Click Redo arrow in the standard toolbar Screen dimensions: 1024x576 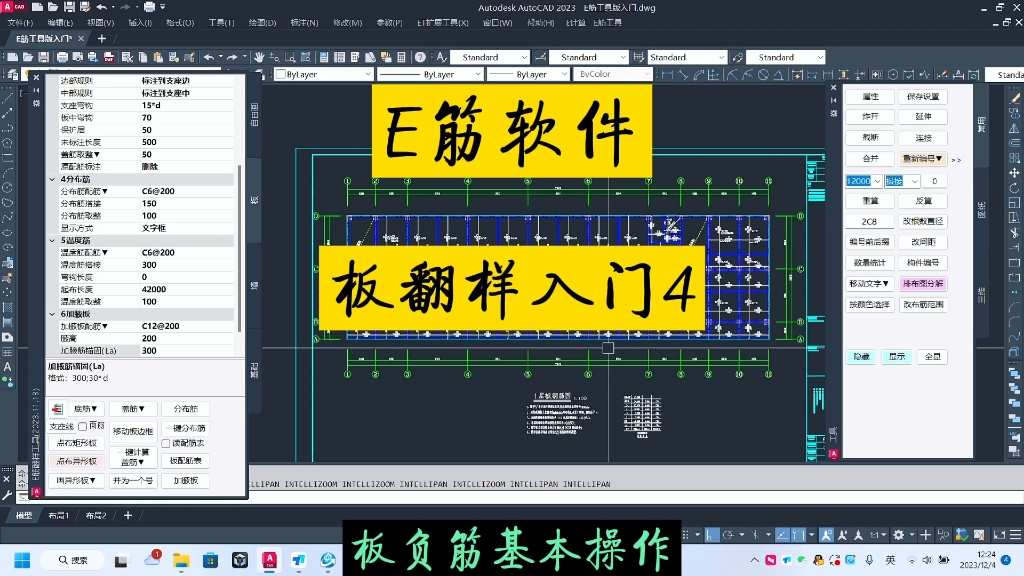coord(232,57)
